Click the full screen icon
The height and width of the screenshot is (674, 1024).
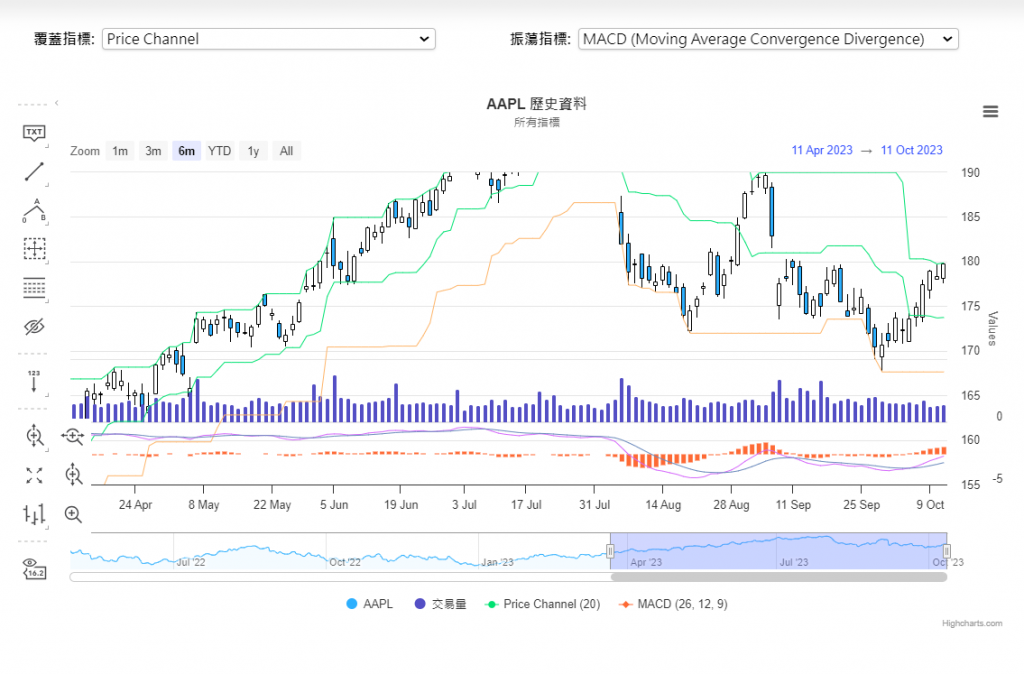click(x=34, y=475)
